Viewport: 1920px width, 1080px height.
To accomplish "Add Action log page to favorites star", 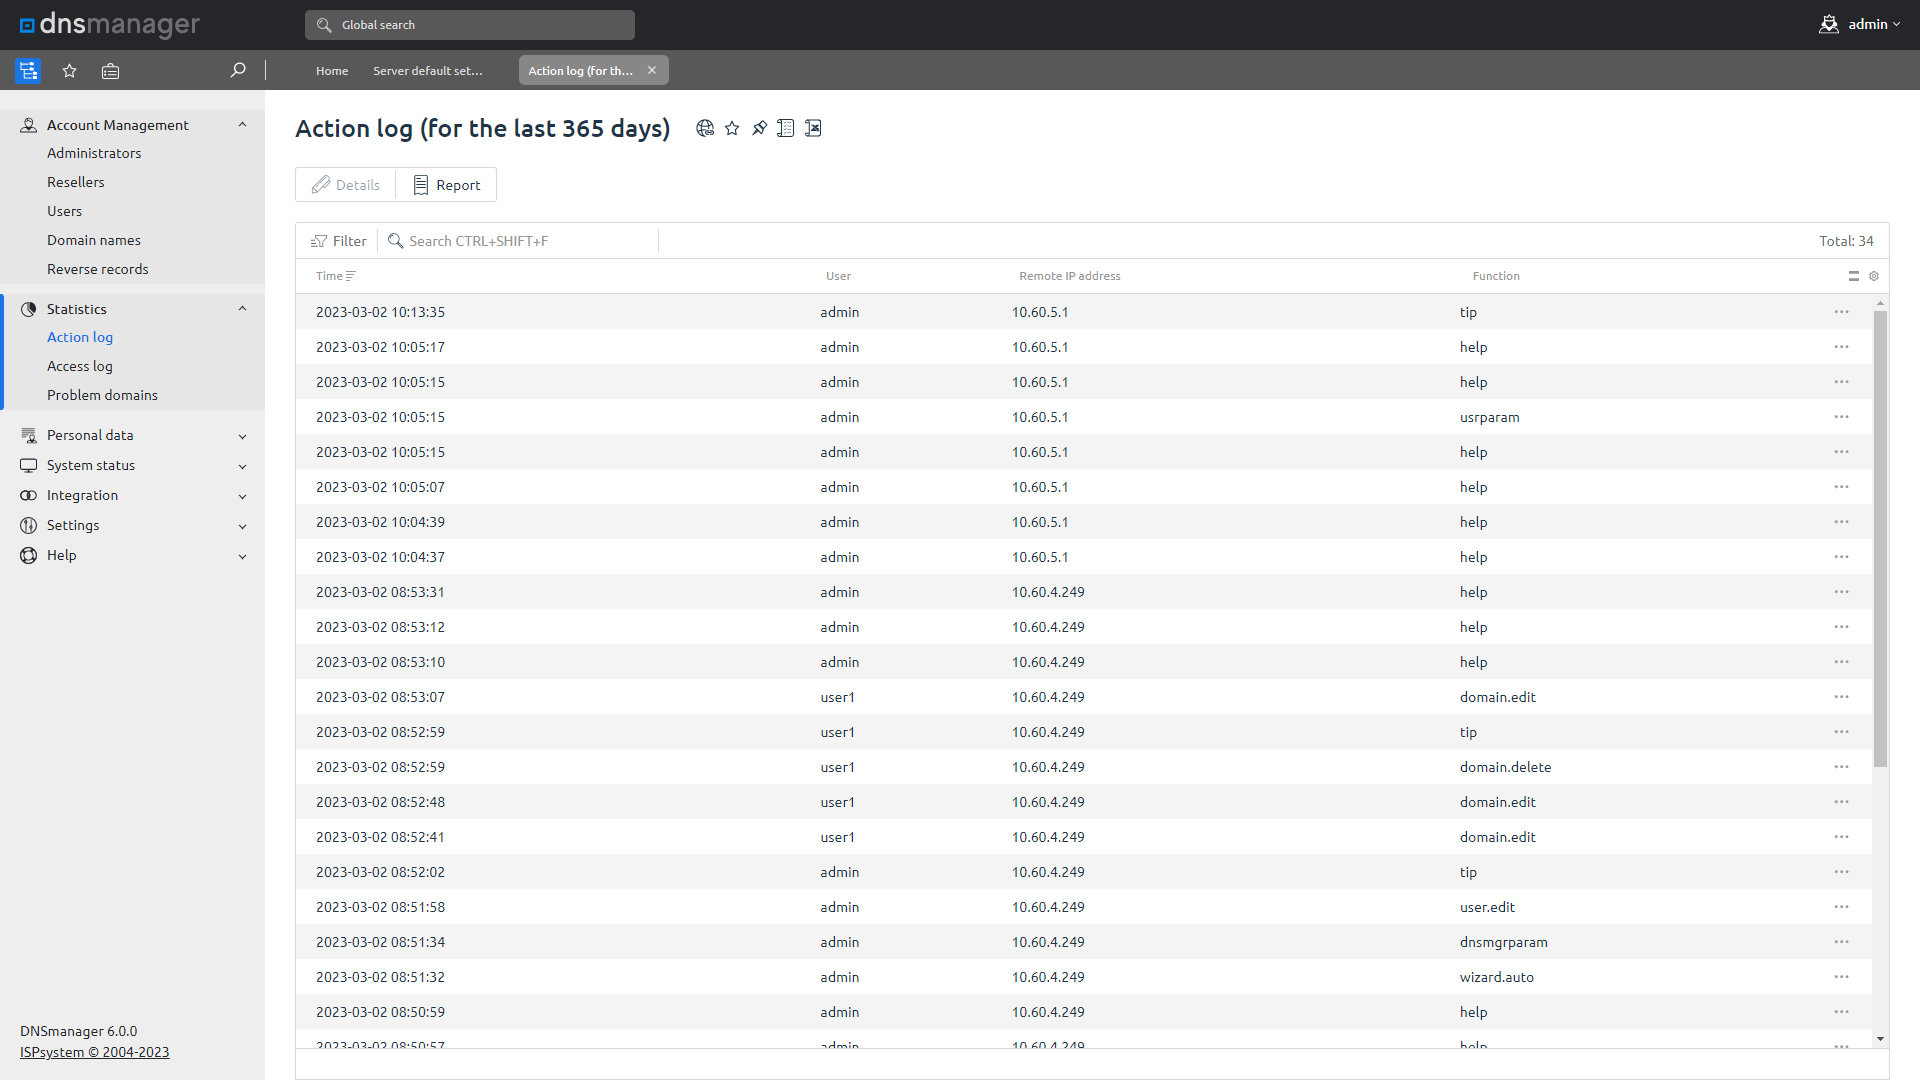I will coord(732,128).
